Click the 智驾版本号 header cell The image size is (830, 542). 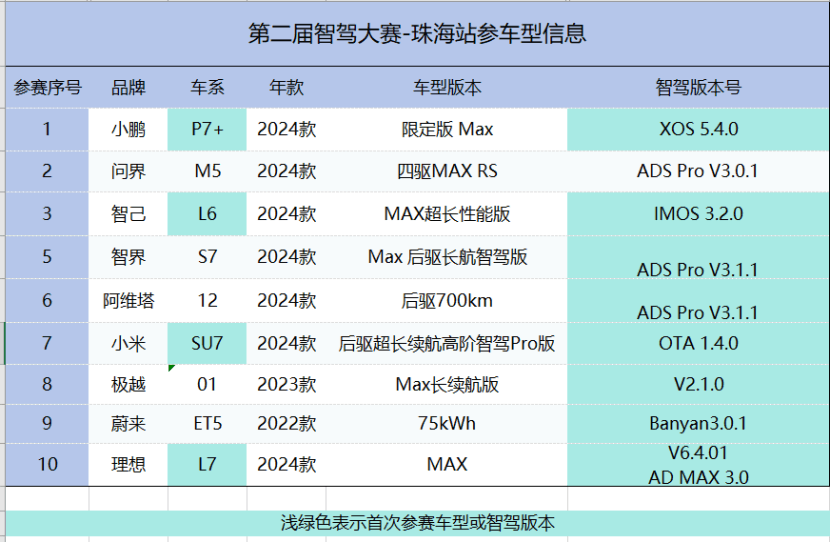pos(698,88)
